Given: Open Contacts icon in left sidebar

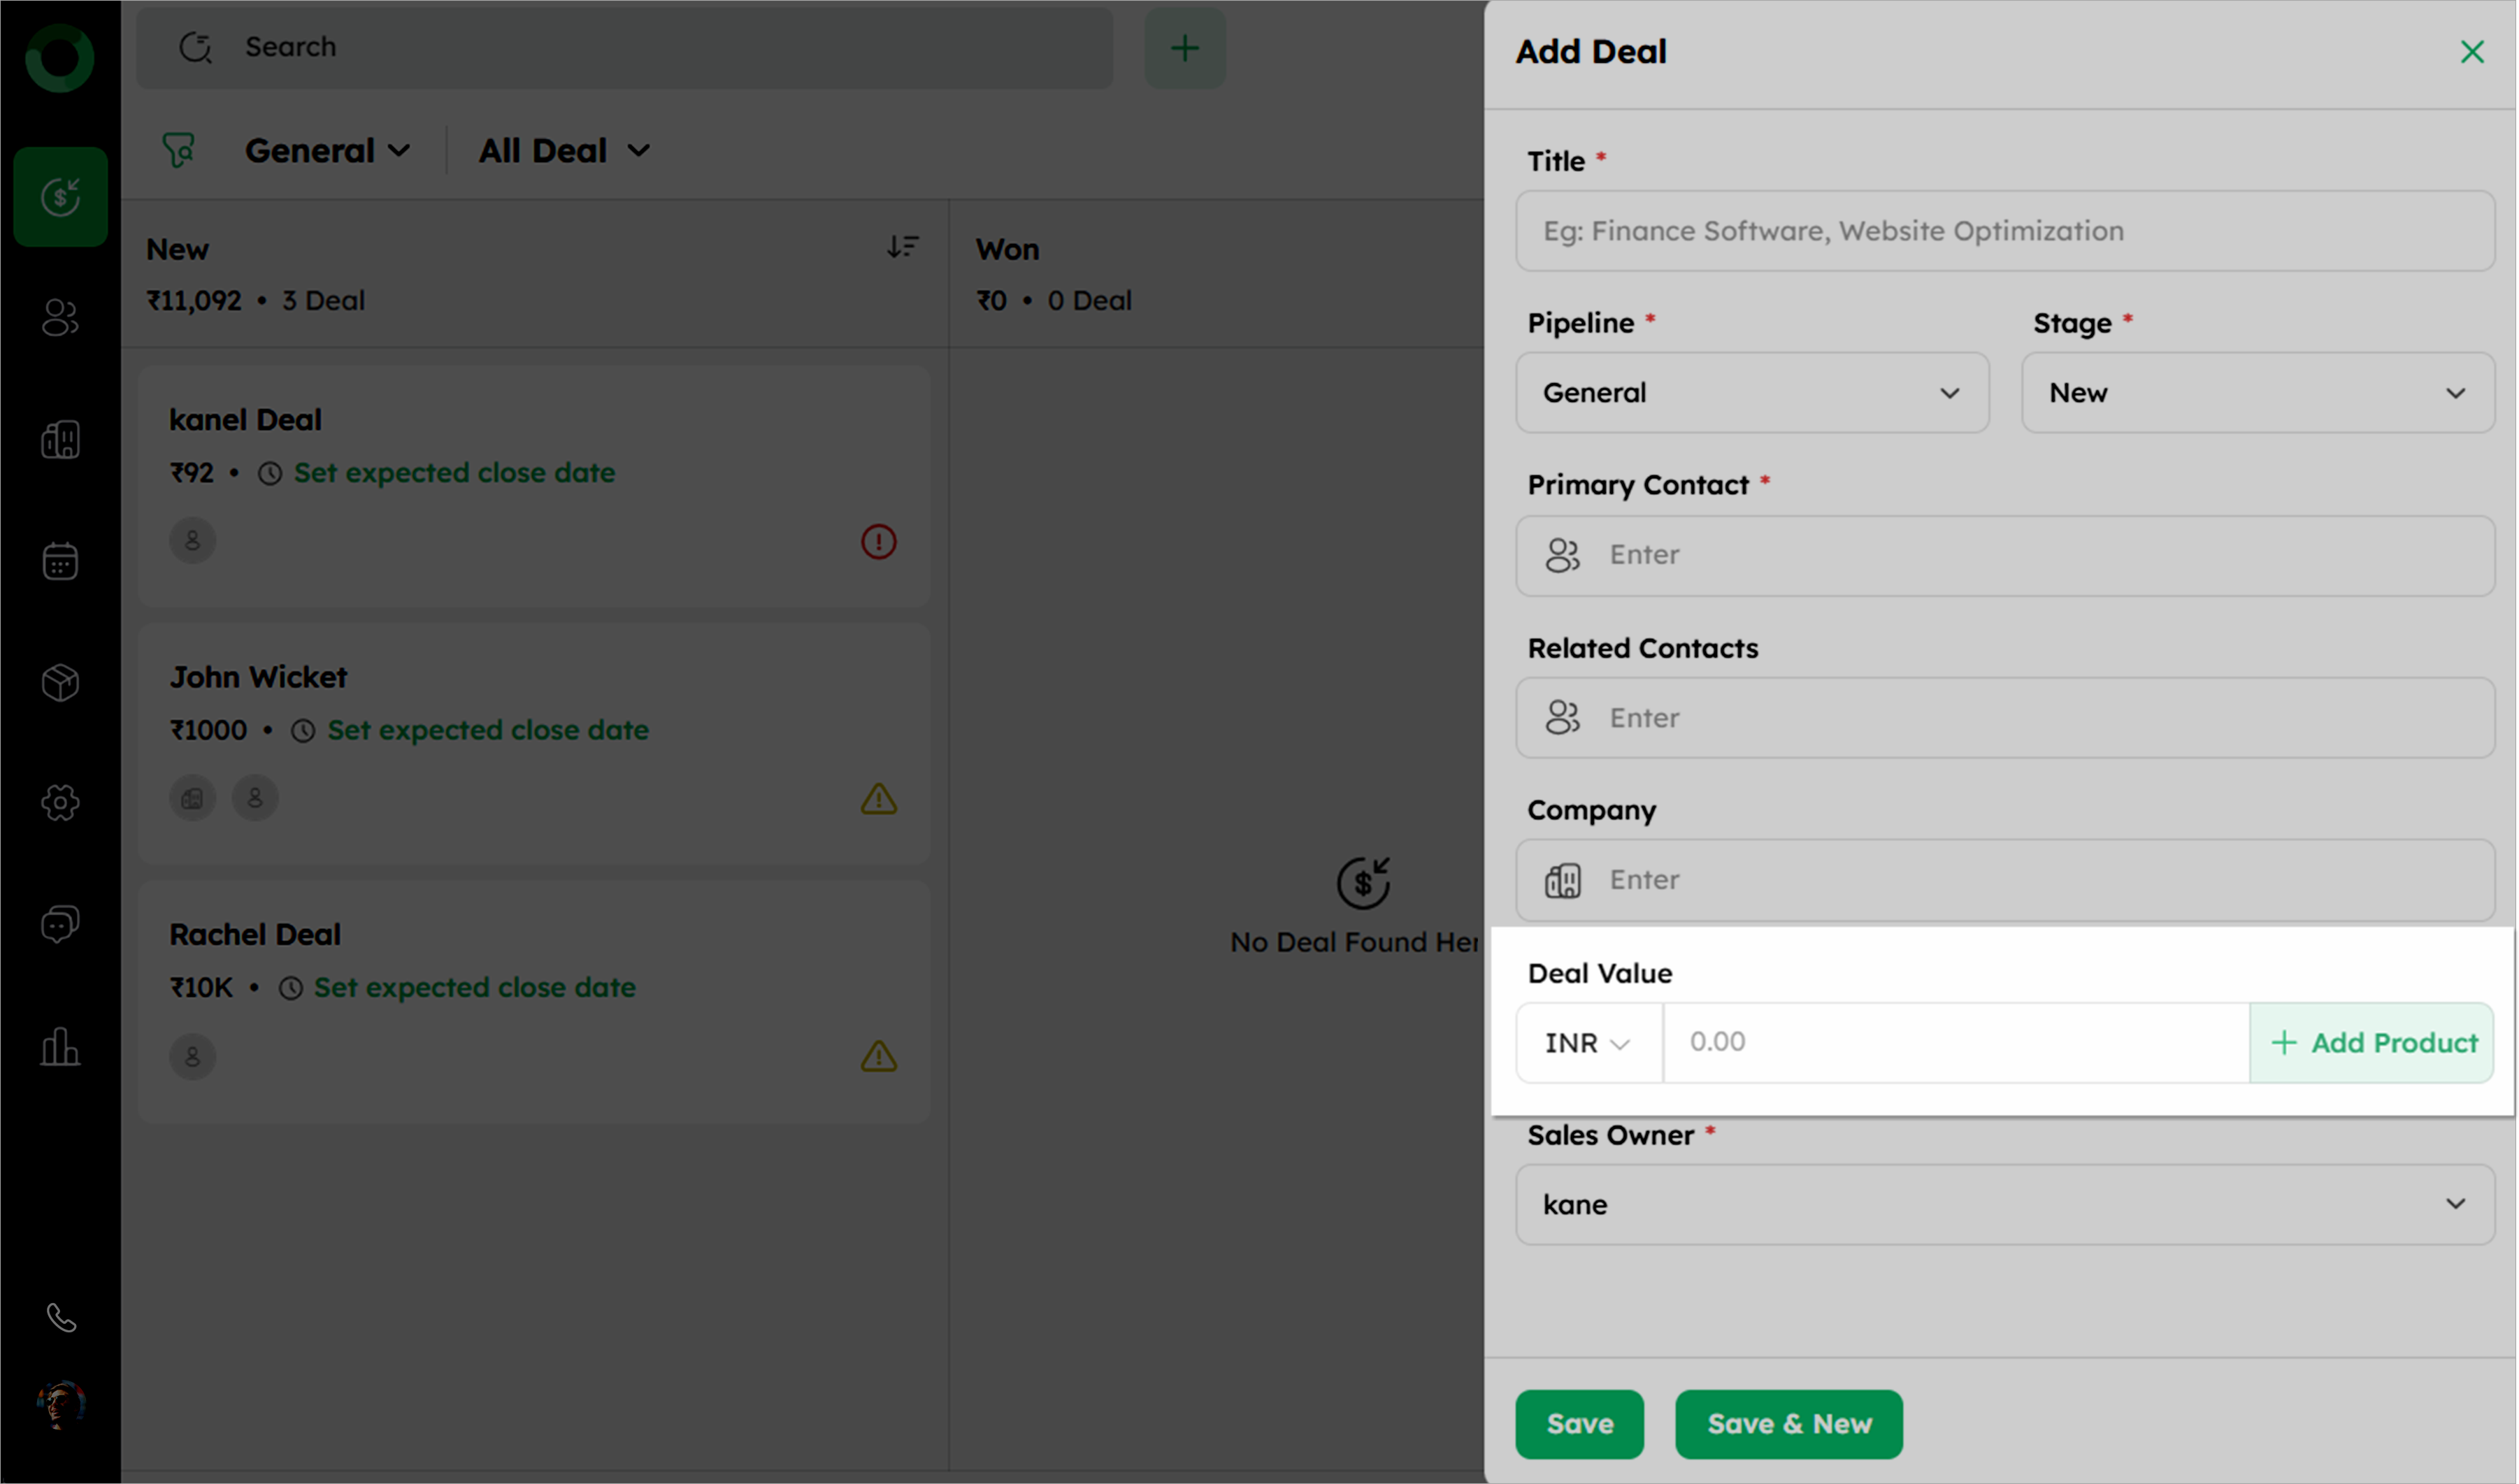Looking at the screenshot, I should click(x=60, y=318).
